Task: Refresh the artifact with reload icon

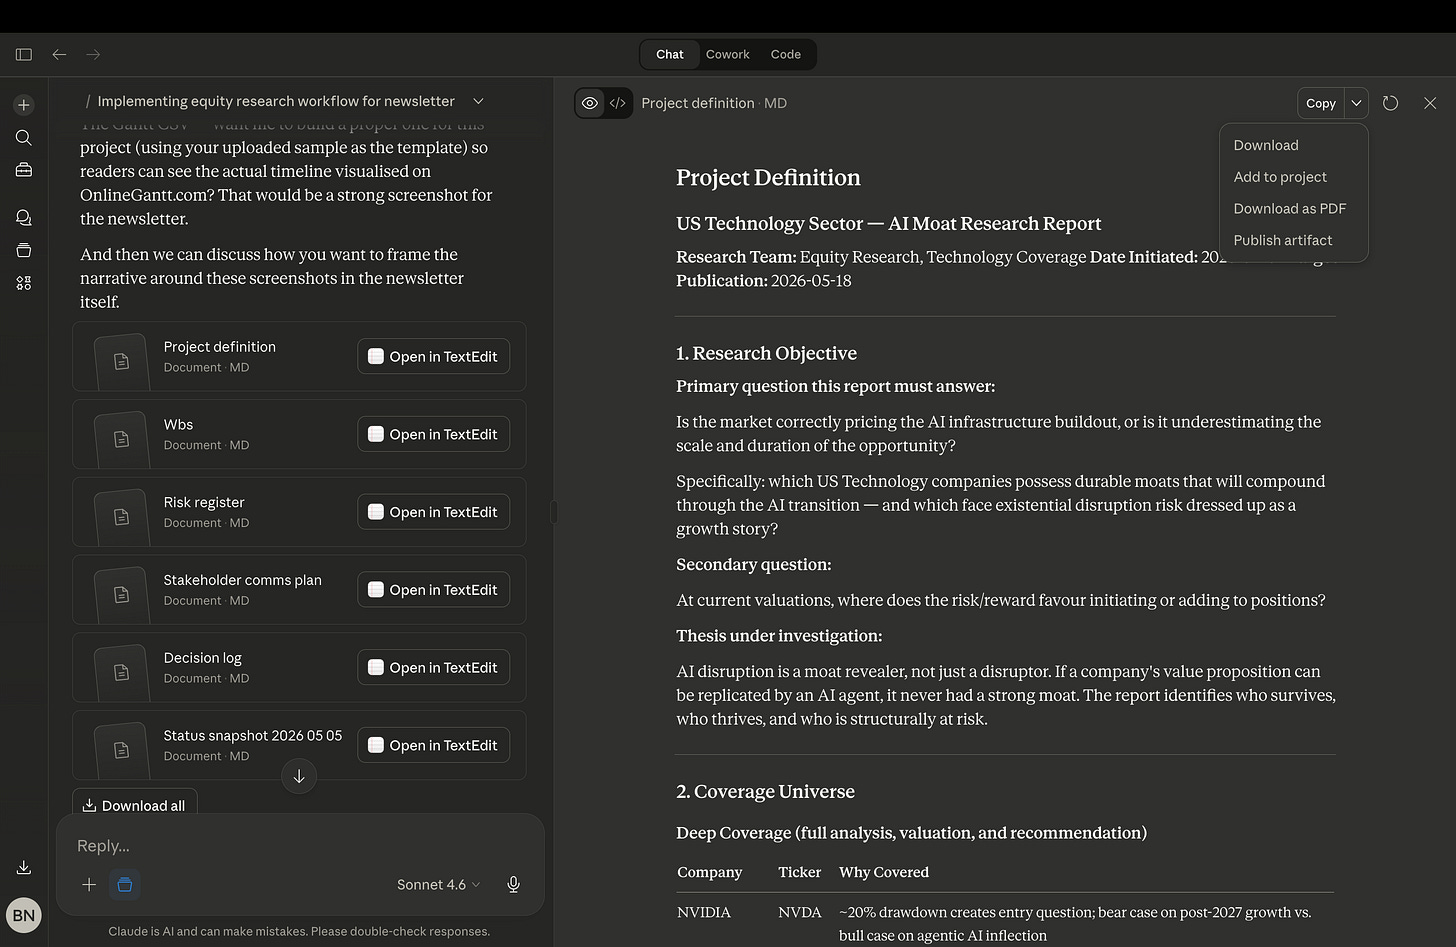Action: (1390, 103)
